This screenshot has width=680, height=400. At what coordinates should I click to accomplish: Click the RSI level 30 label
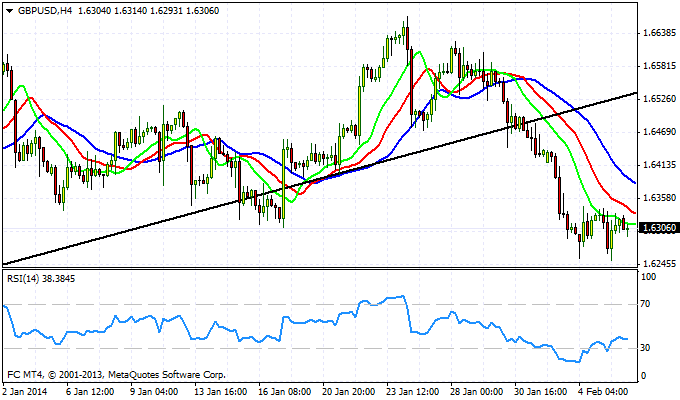(x=646, y=348)
